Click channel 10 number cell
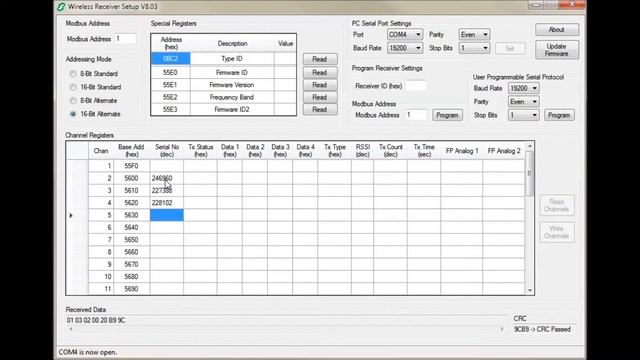Screen dimensions: 640x360 coord(101,276)
